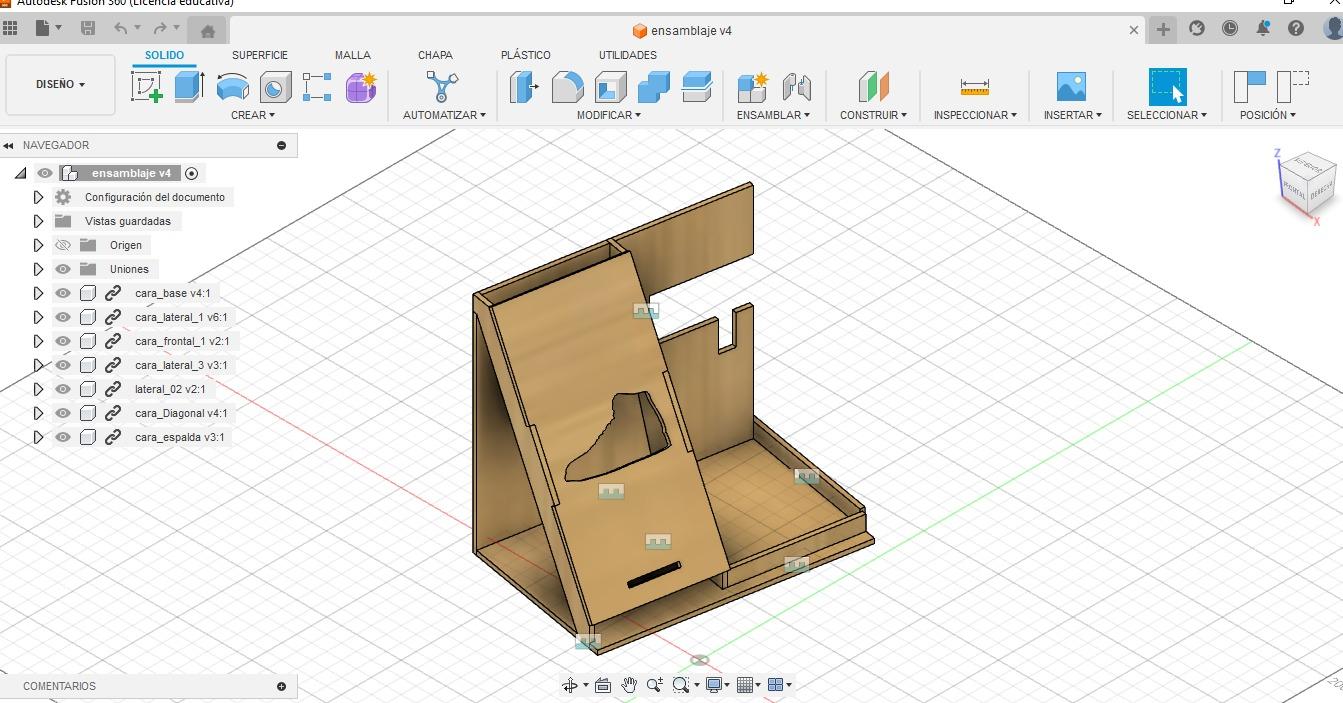Screen dimensions: 1343x703
Task: Open the Zoom window tool
Action: pos(682,685)
